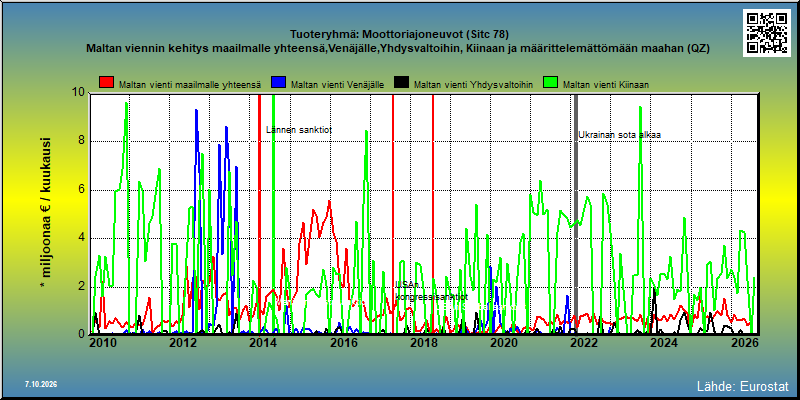The width and height of the screenshot is (800, 400).
Task: Click the y-axis value 2
Action: click(x=82, y=286)
